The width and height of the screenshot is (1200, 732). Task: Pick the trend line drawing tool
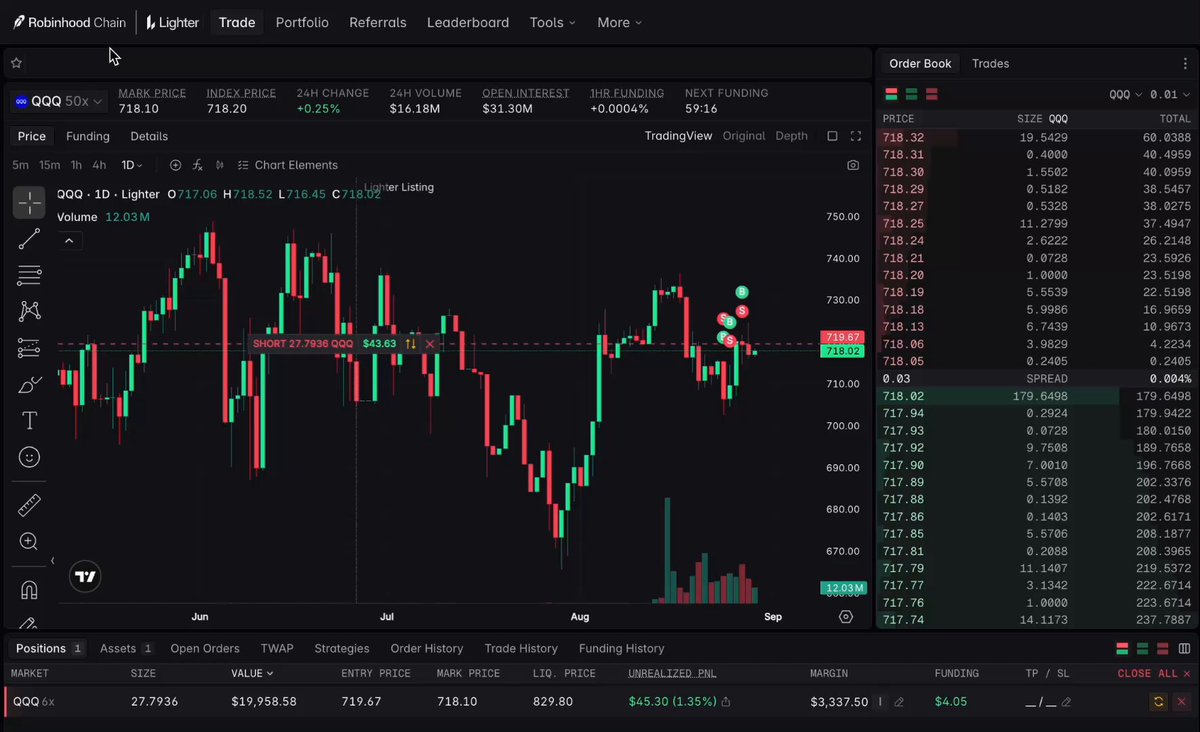[x=29, y=239]
